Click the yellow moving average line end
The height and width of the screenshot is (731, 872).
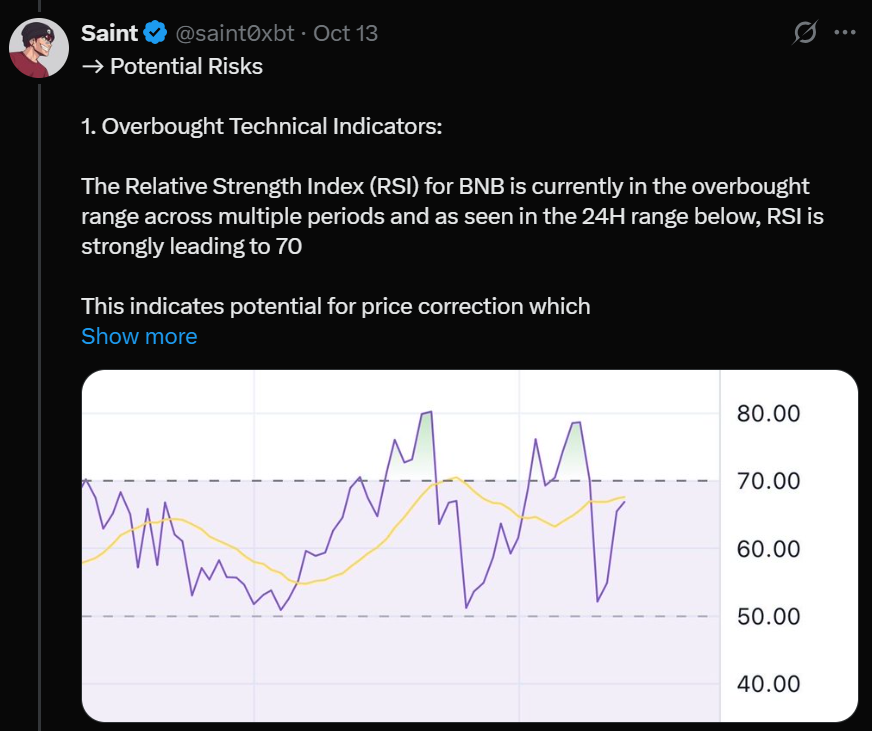[624, 497]
